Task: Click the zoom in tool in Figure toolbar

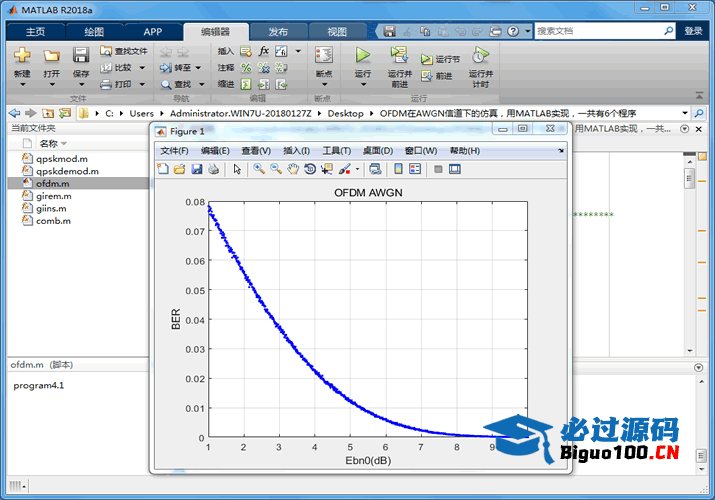Action: [259, 169]
